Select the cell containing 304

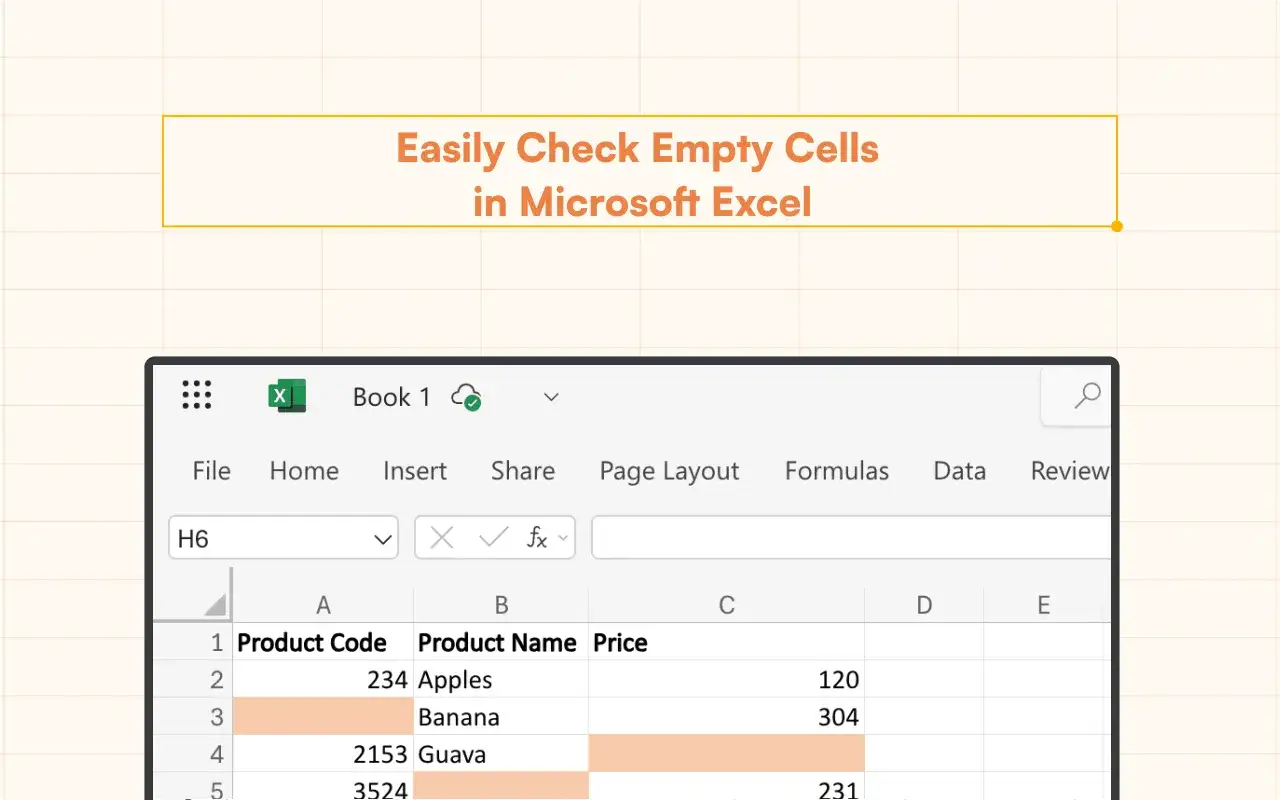pos(727,716)
